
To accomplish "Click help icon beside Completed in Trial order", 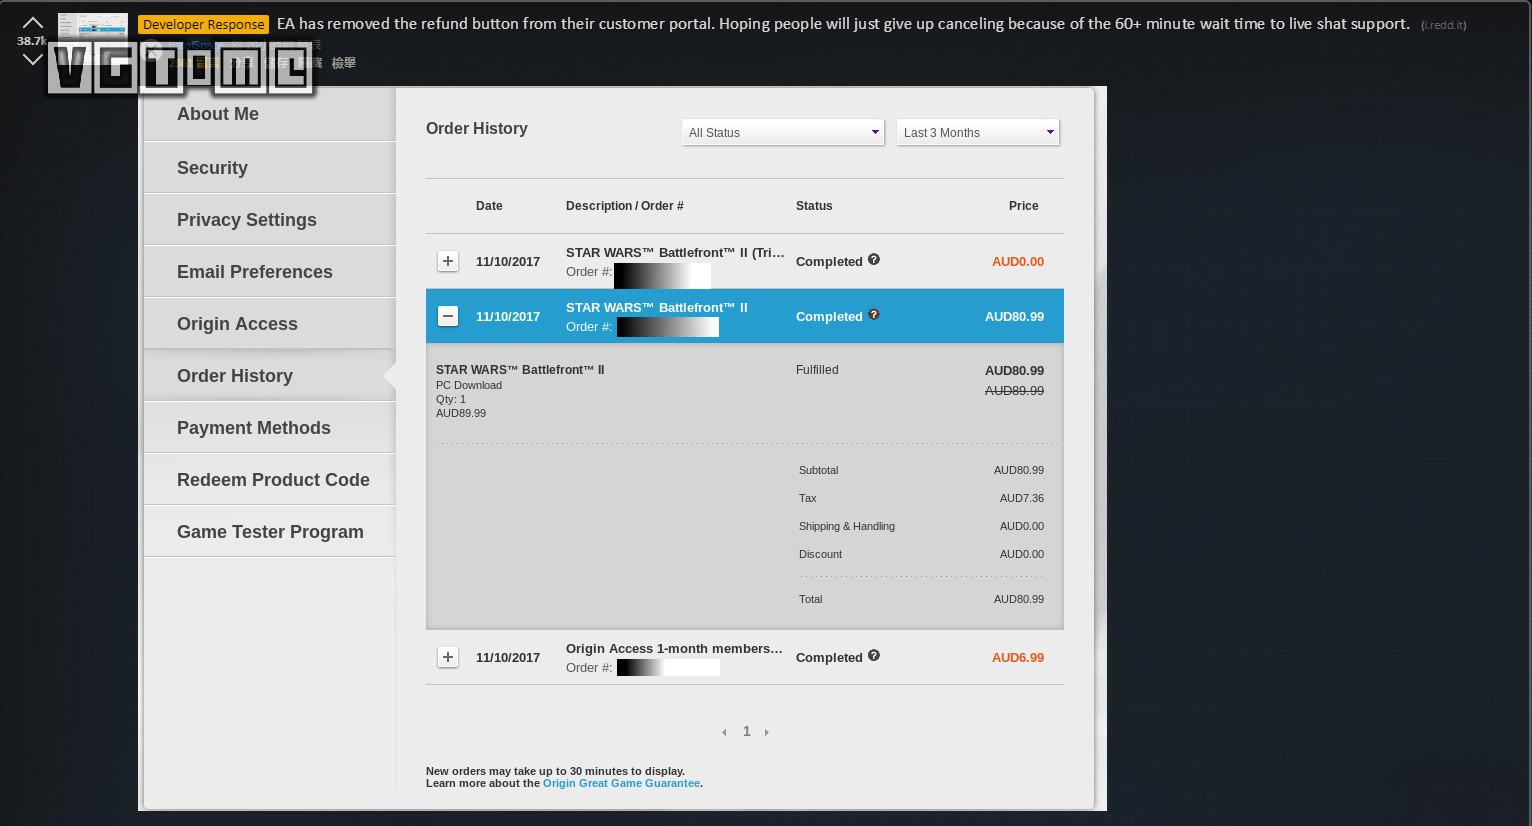I will 874,260.
